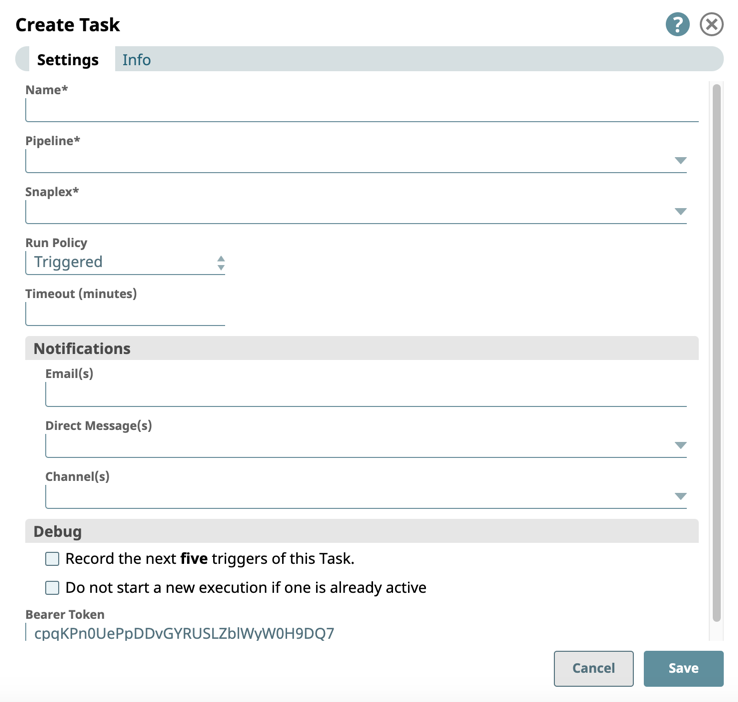Expand the Channel(s) dropdown
The height and width of the screenshot is (702, 738).
[x=680, y=497]
